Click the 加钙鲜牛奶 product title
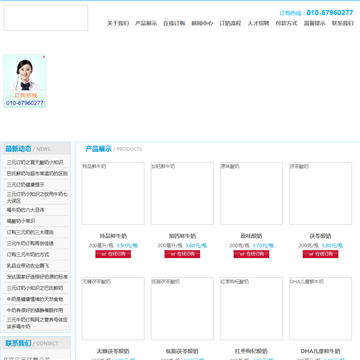 (x=182, y=236)
